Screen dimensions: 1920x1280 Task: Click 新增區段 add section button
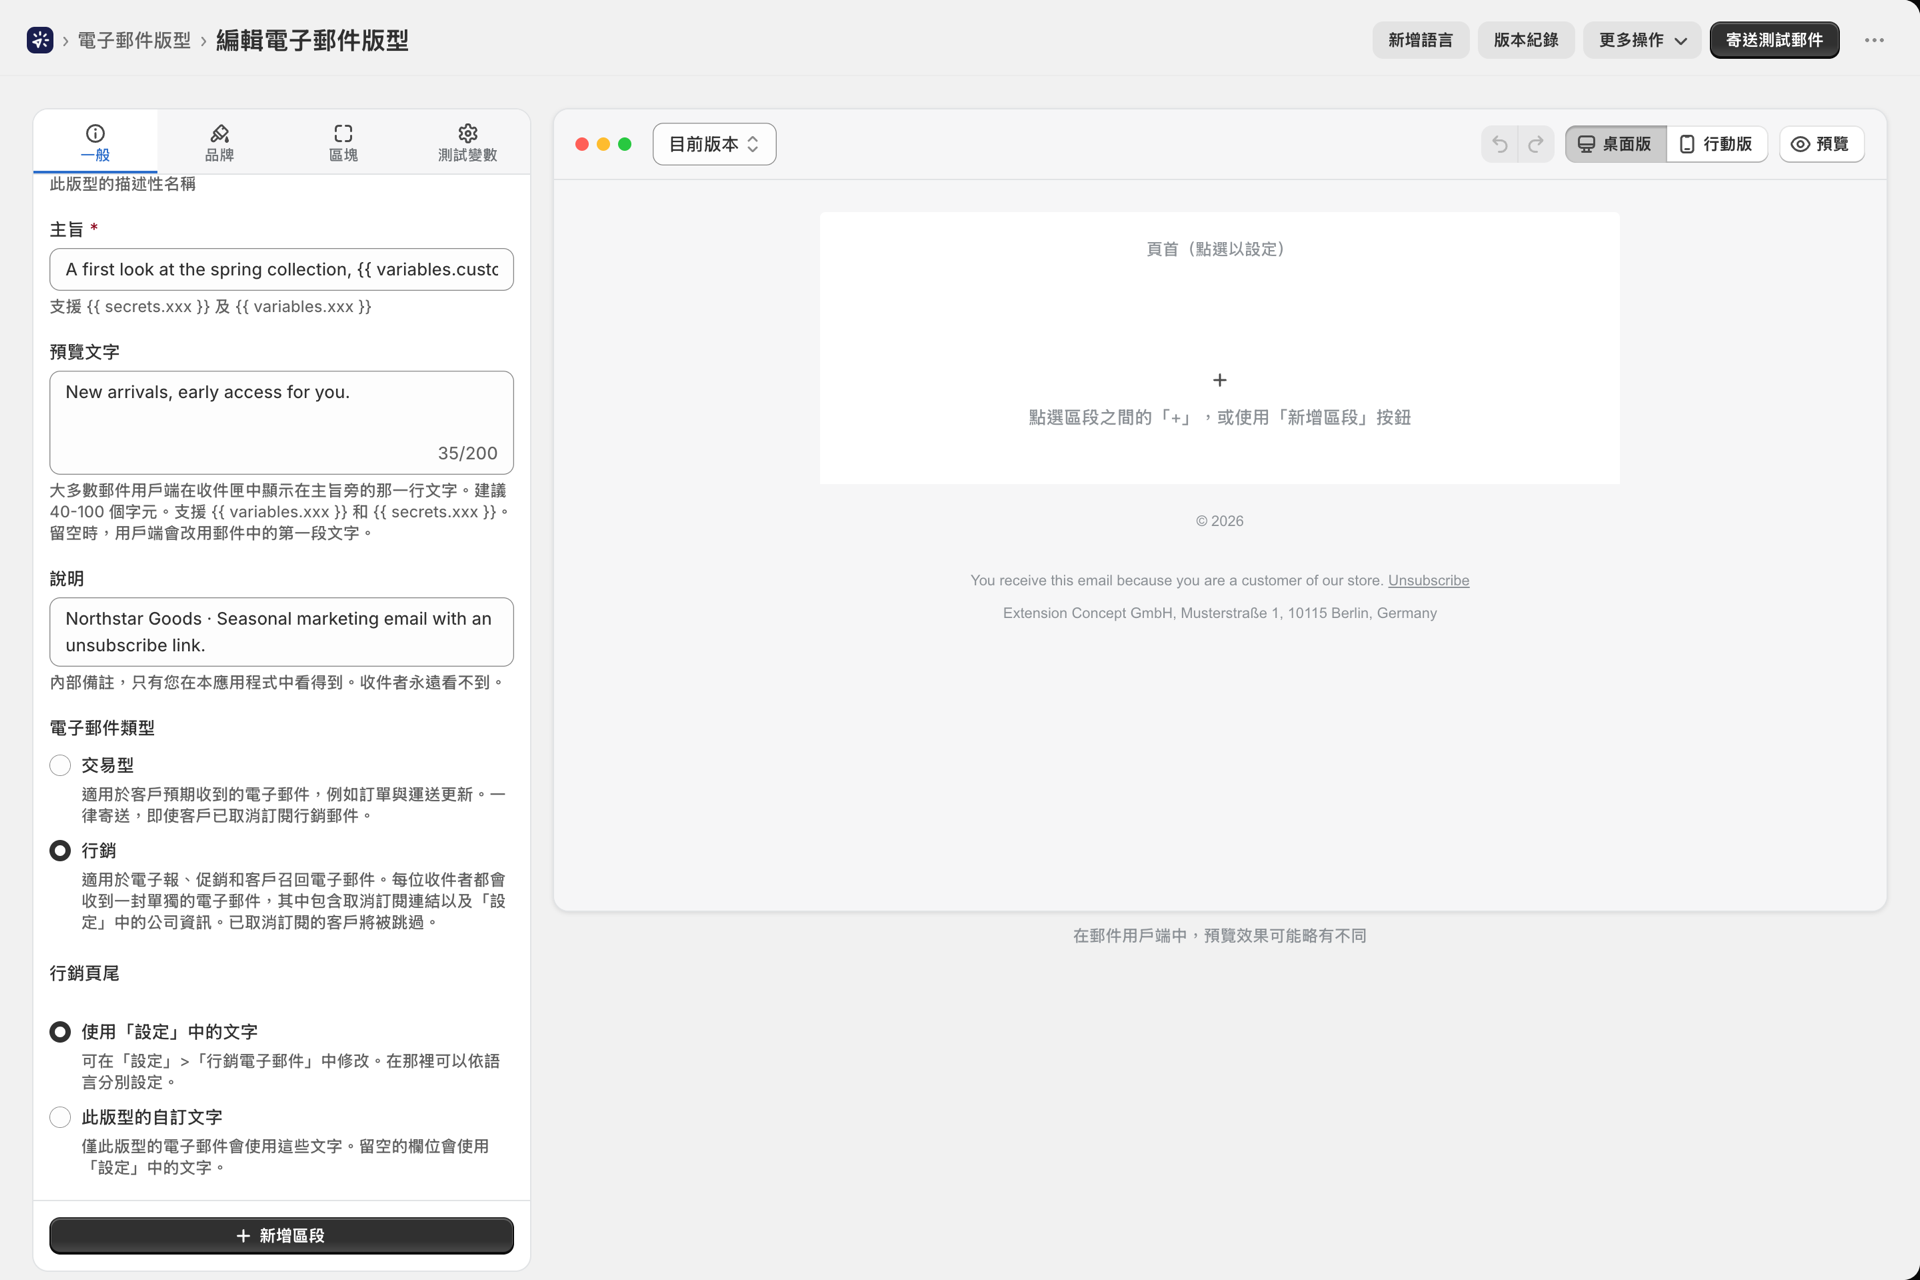point(281,1235)
